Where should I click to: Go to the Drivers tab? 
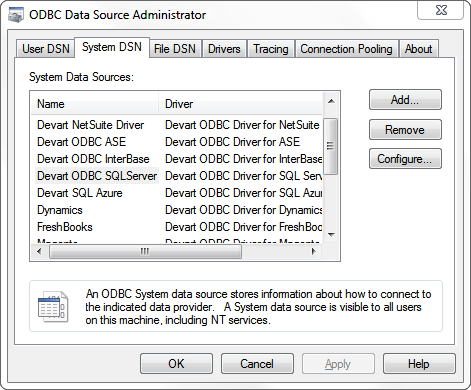pos(224,49)
